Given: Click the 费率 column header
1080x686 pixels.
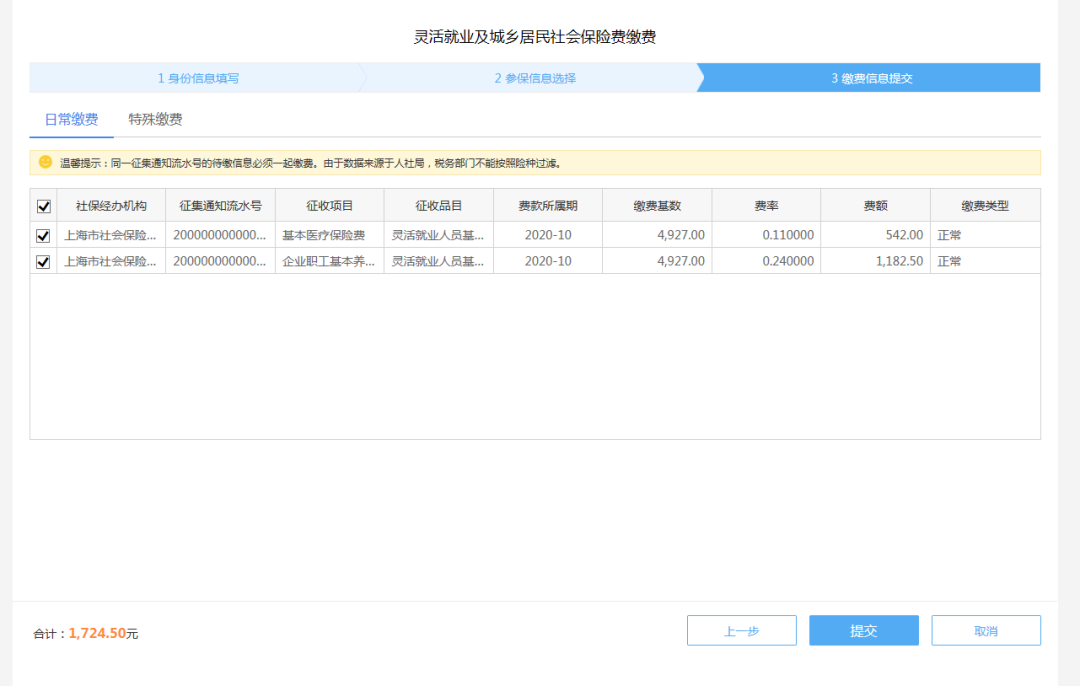Looking at the screenshot, I should pos(765,204).
